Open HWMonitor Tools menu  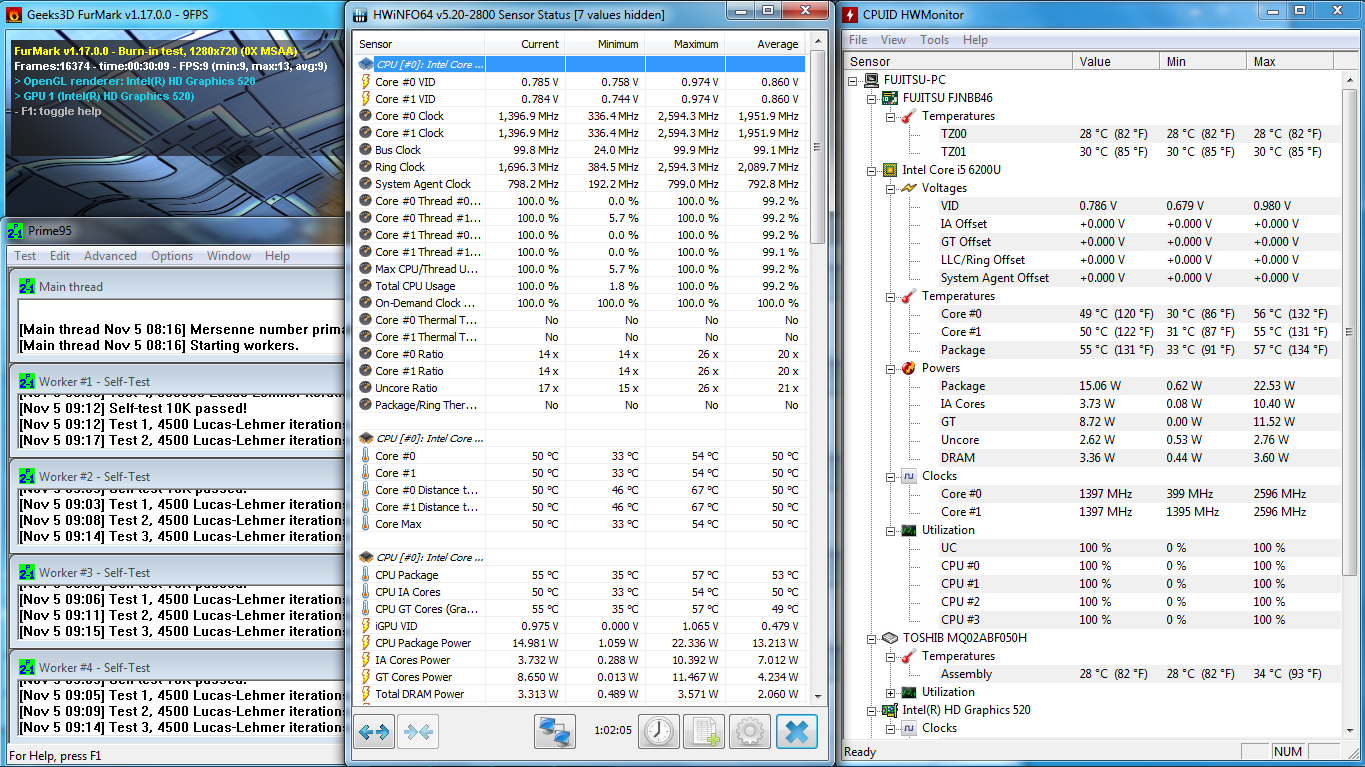pos(934,40)
